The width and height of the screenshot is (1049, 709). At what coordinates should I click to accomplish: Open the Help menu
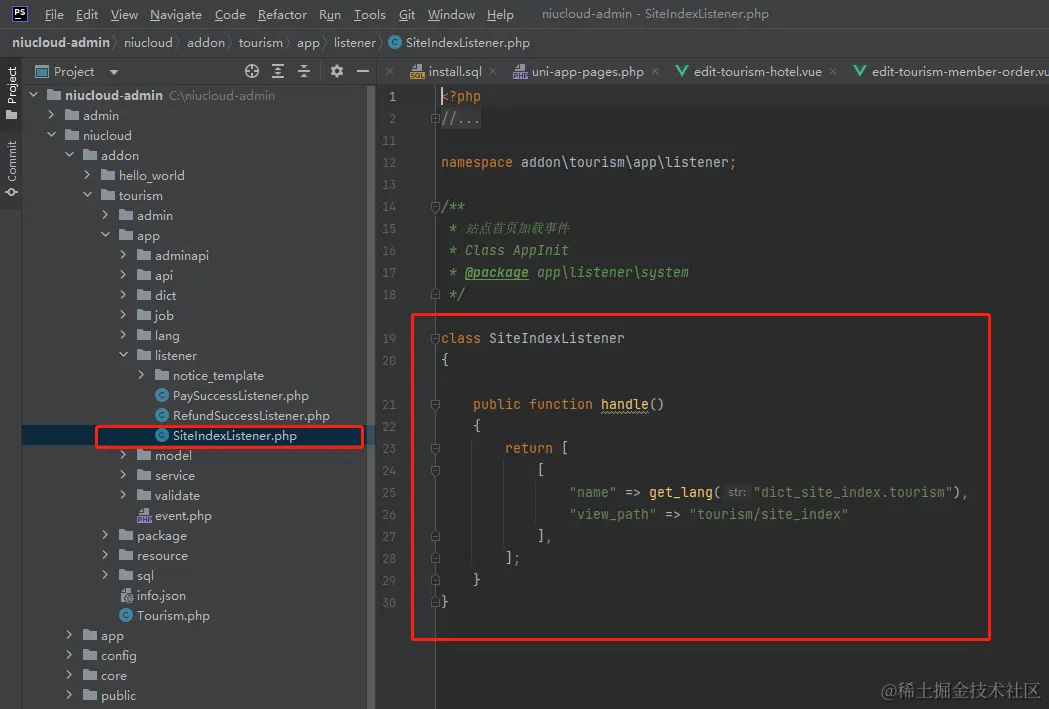[500, 14]
